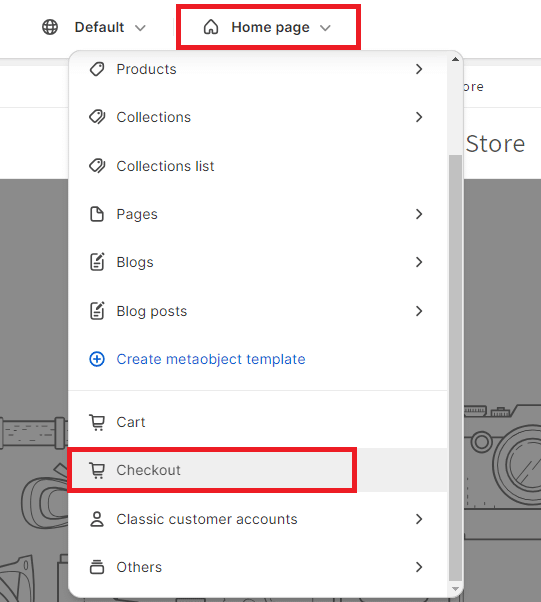Click the scrollbar down arrow in menu

coord(455,589)
